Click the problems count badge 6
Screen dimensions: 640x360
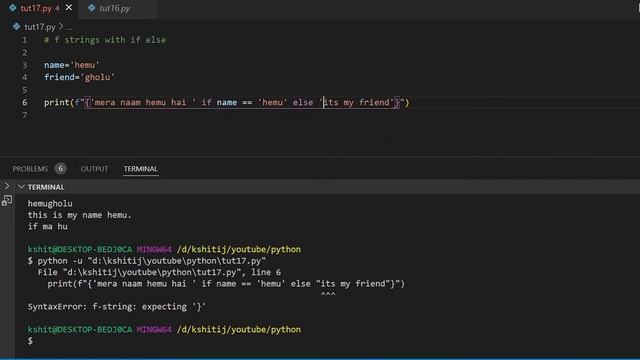point(60,169)
